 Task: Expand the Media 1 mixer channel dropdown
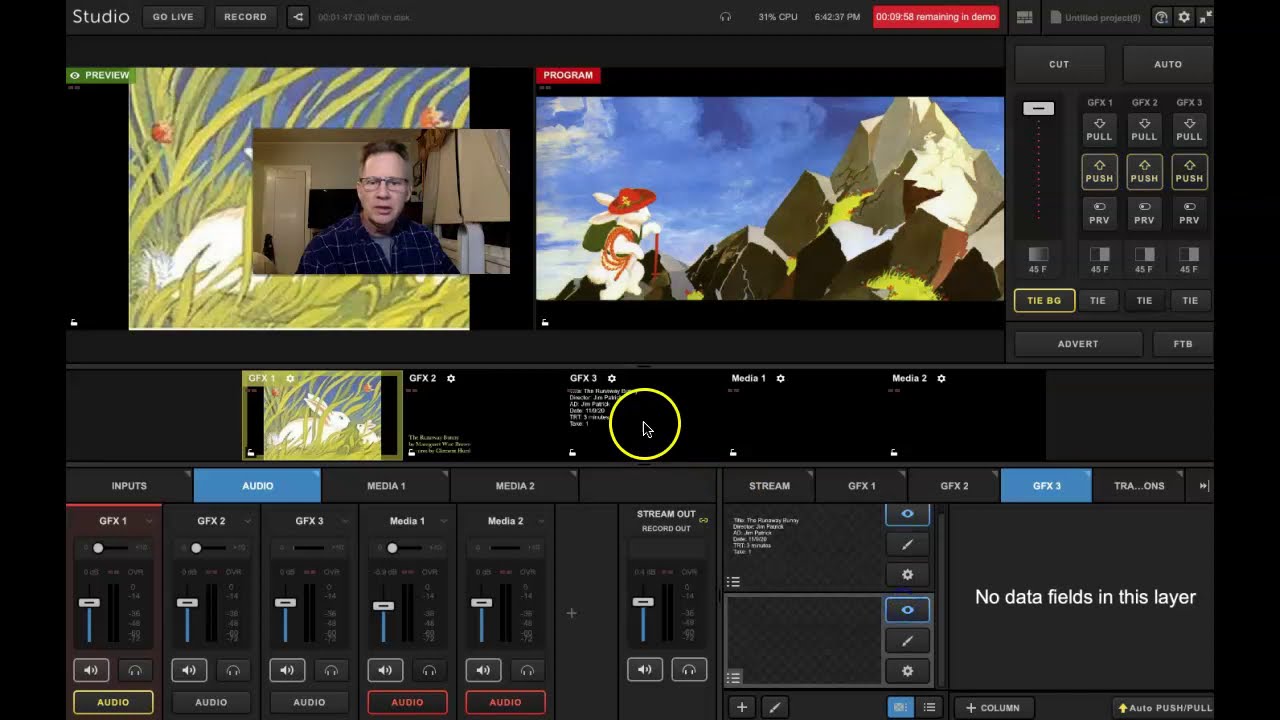[444, 521]
